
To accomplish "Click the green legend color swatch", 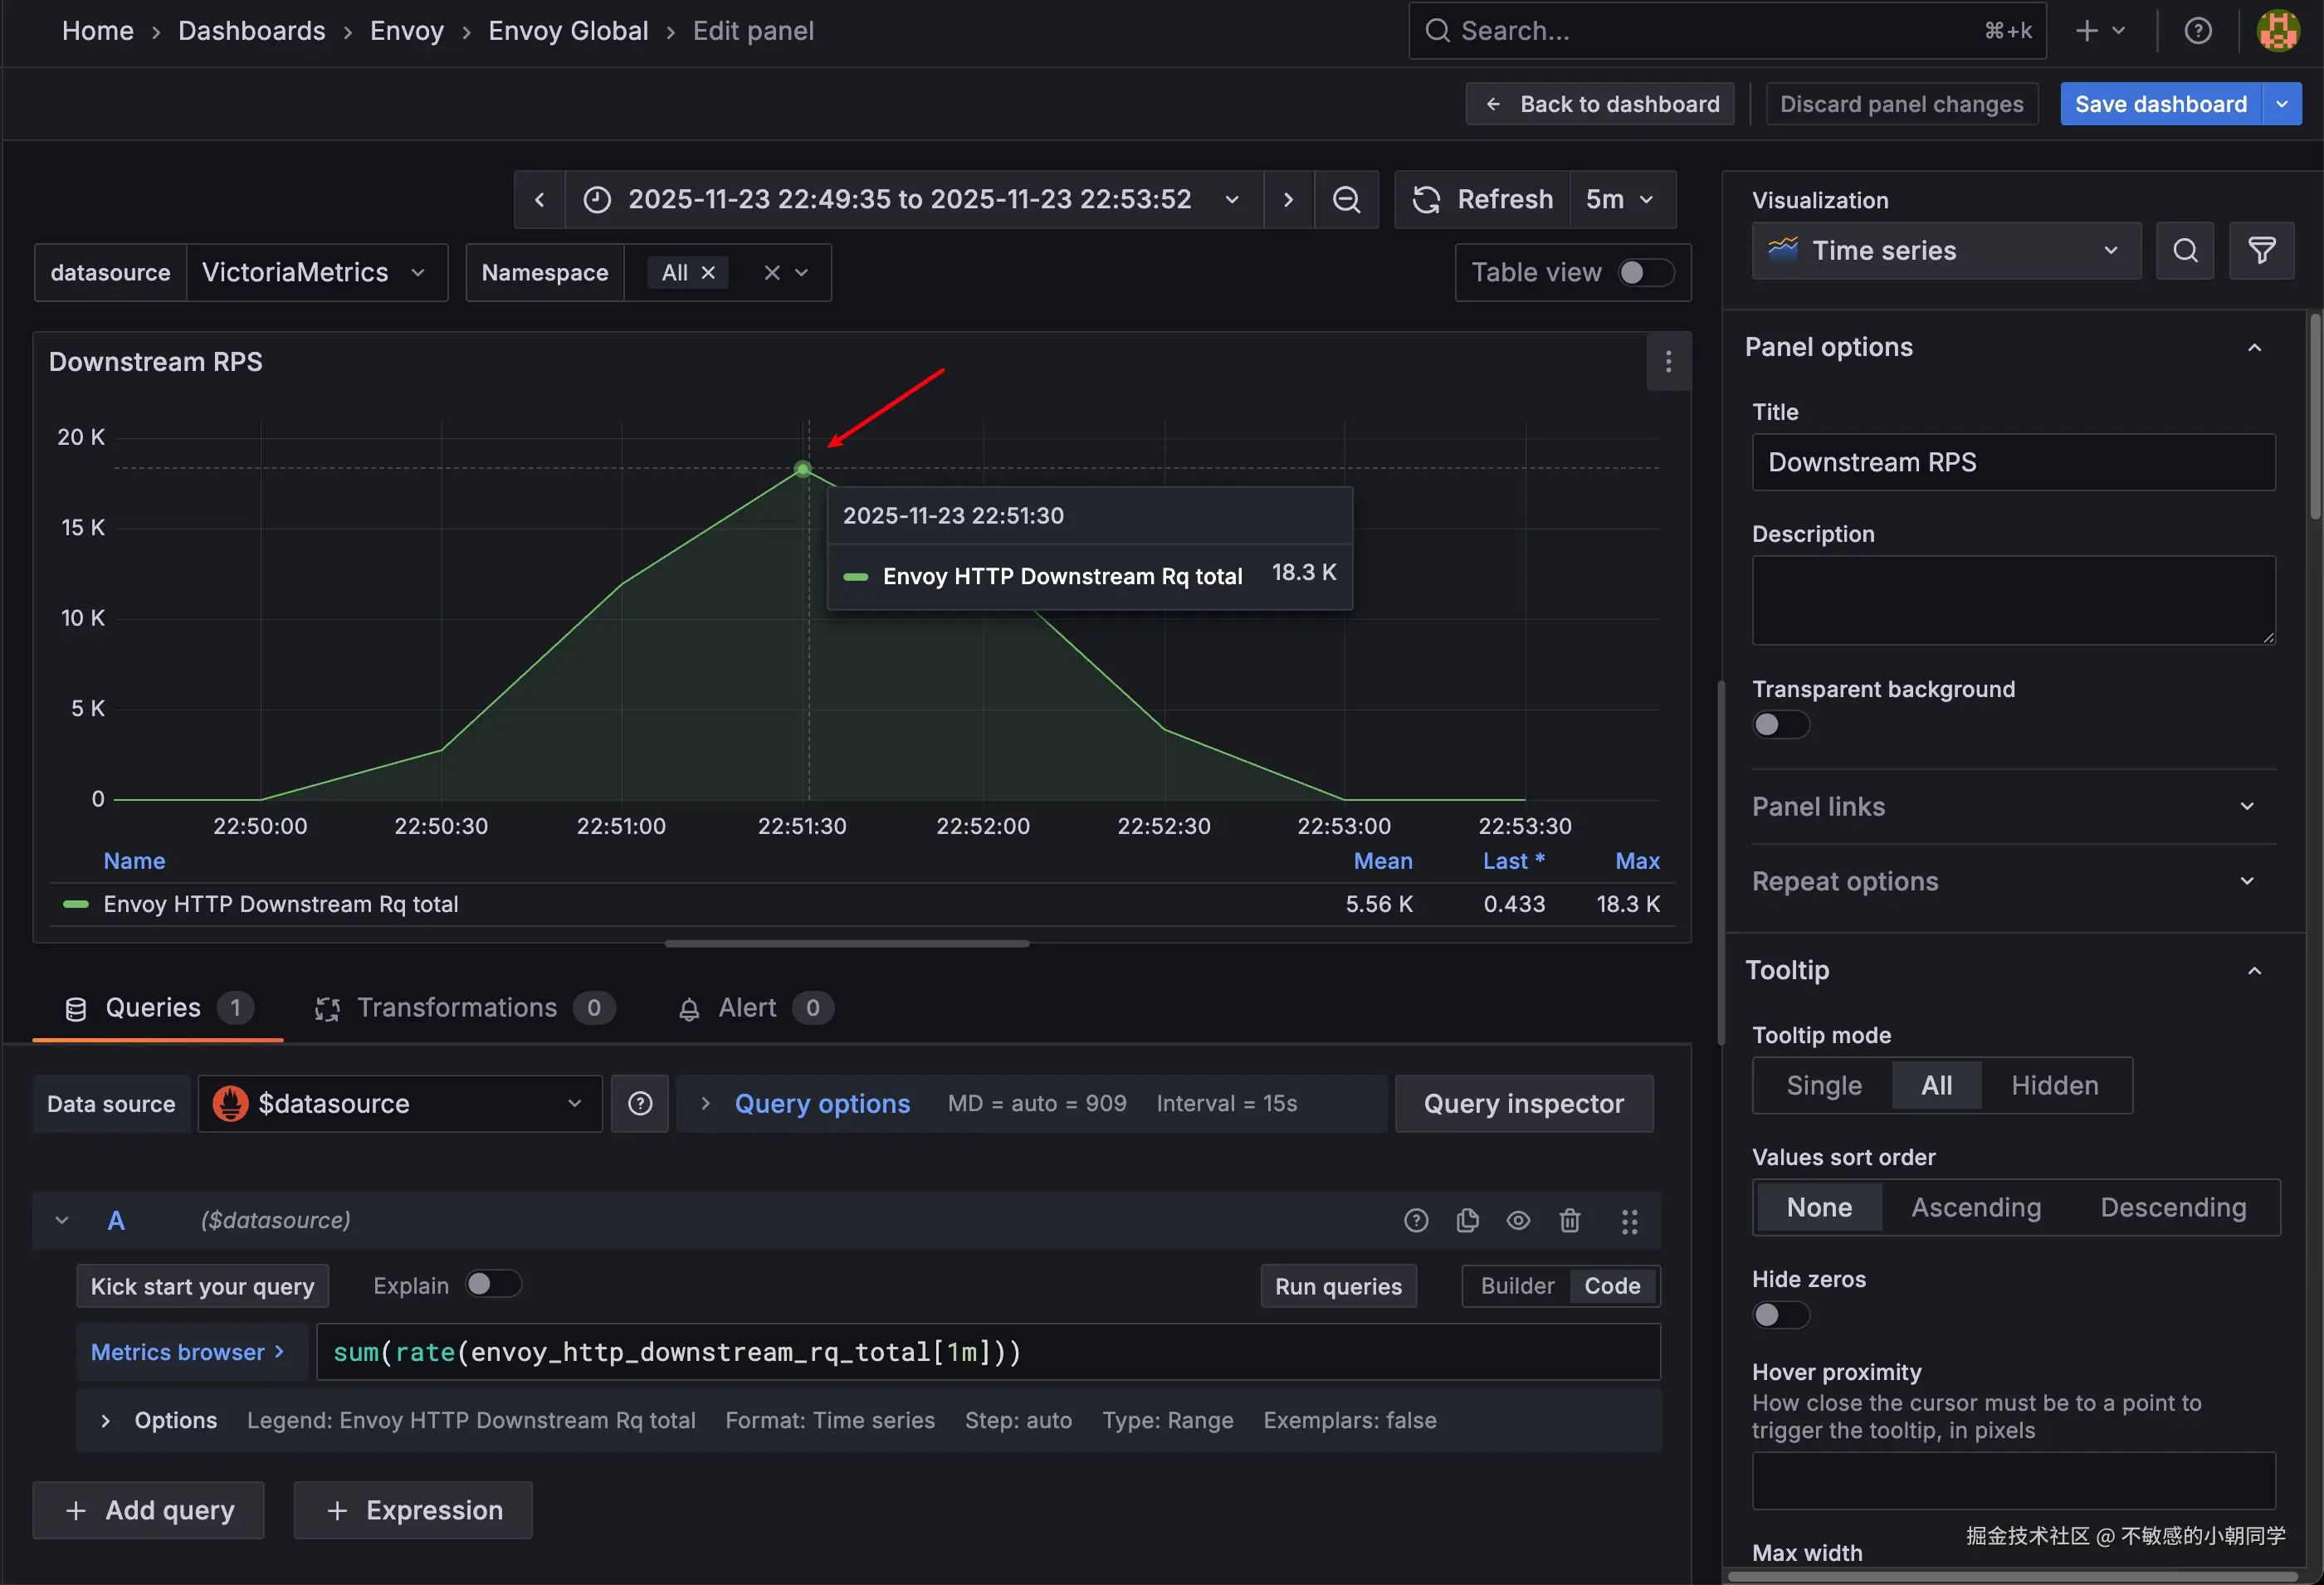I will click(x=76, y=904).
